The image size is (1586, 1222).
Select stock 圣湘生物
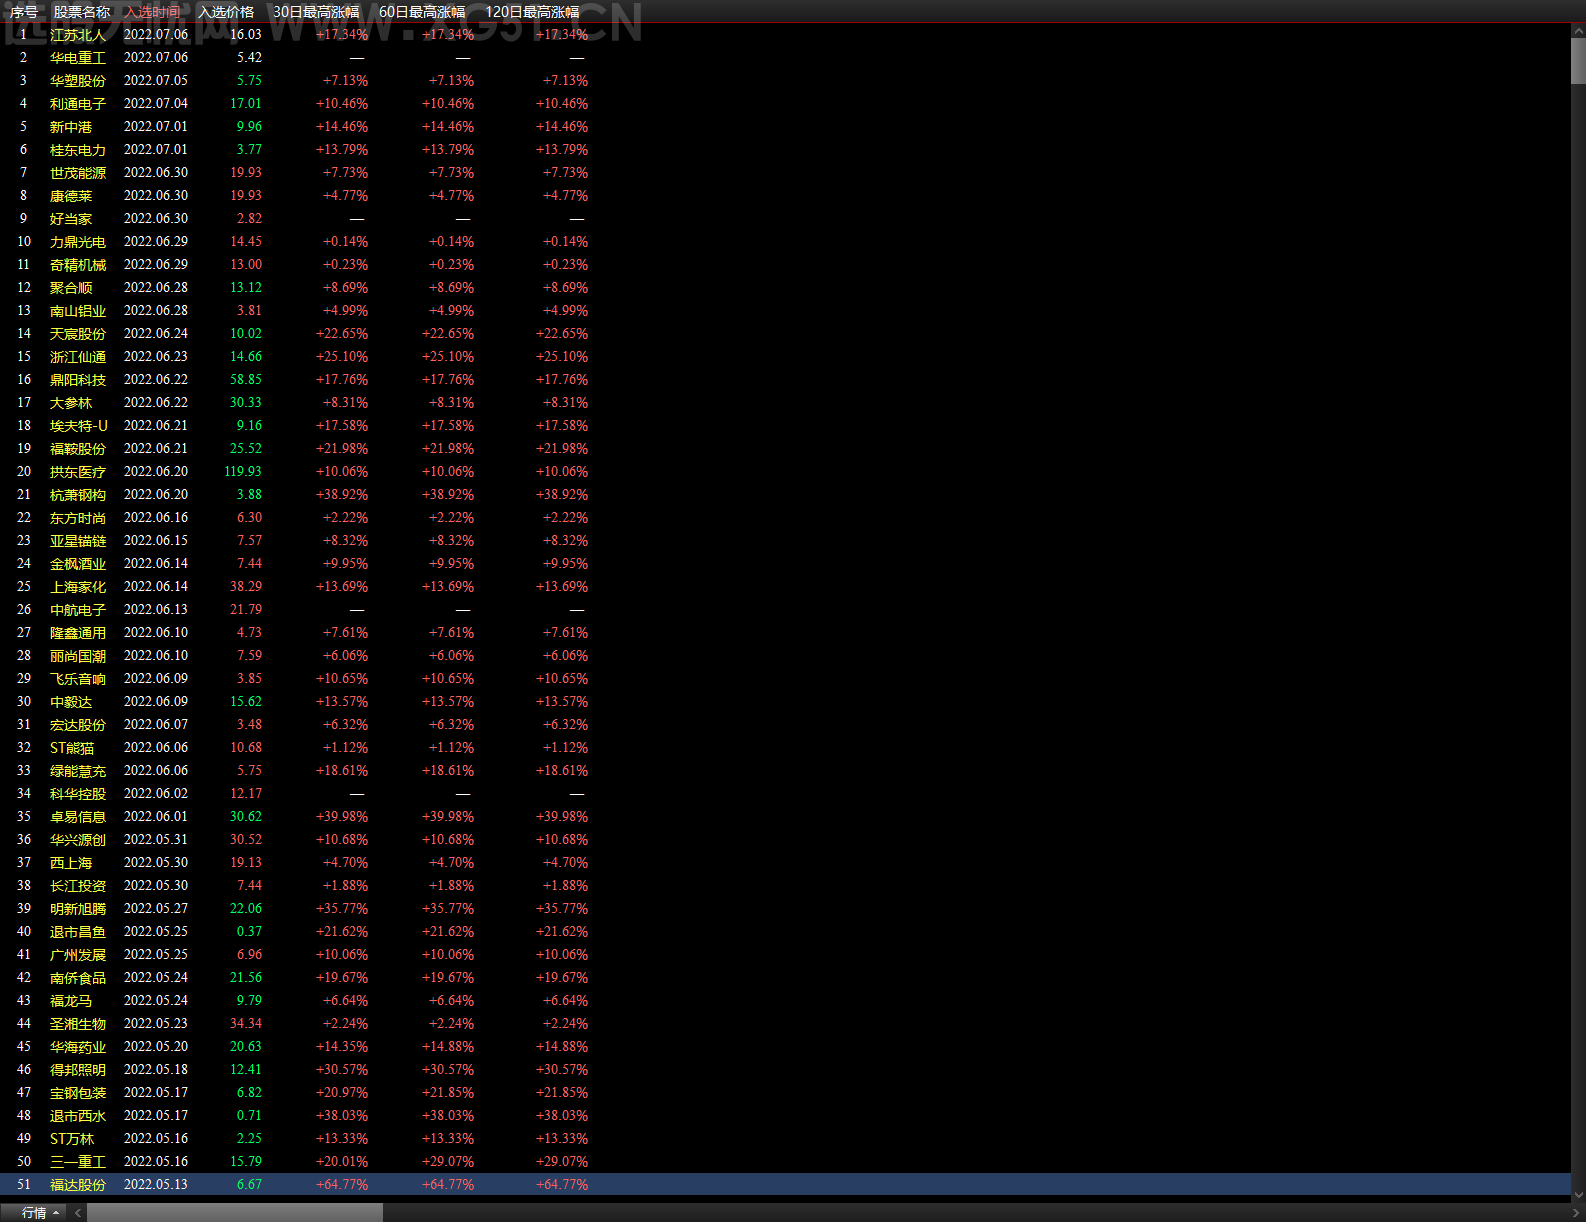(x=78, y=1024)
